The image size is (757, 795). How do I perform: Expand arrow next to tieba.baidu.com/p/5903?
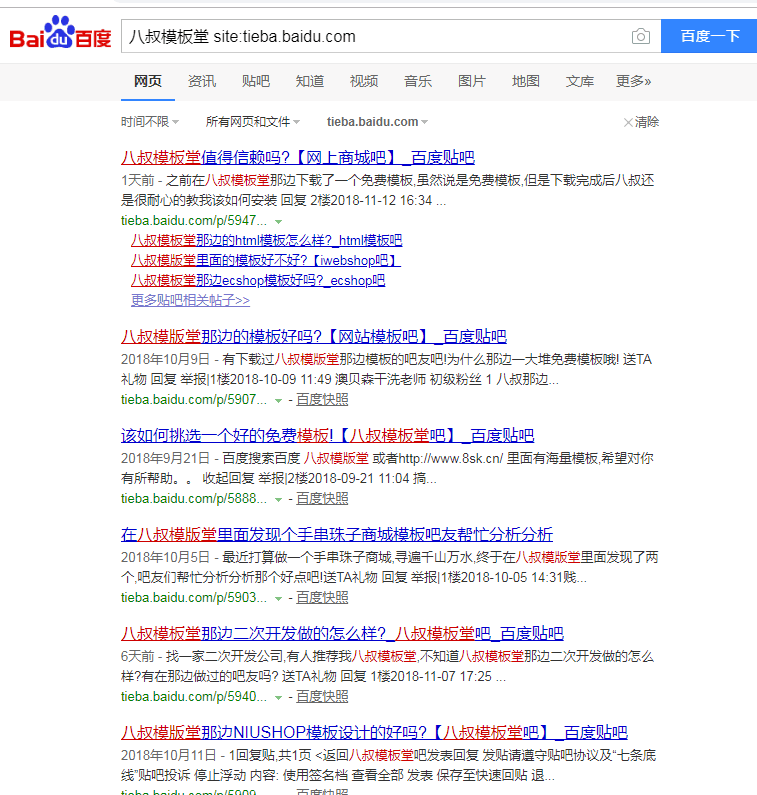(278, 598)
